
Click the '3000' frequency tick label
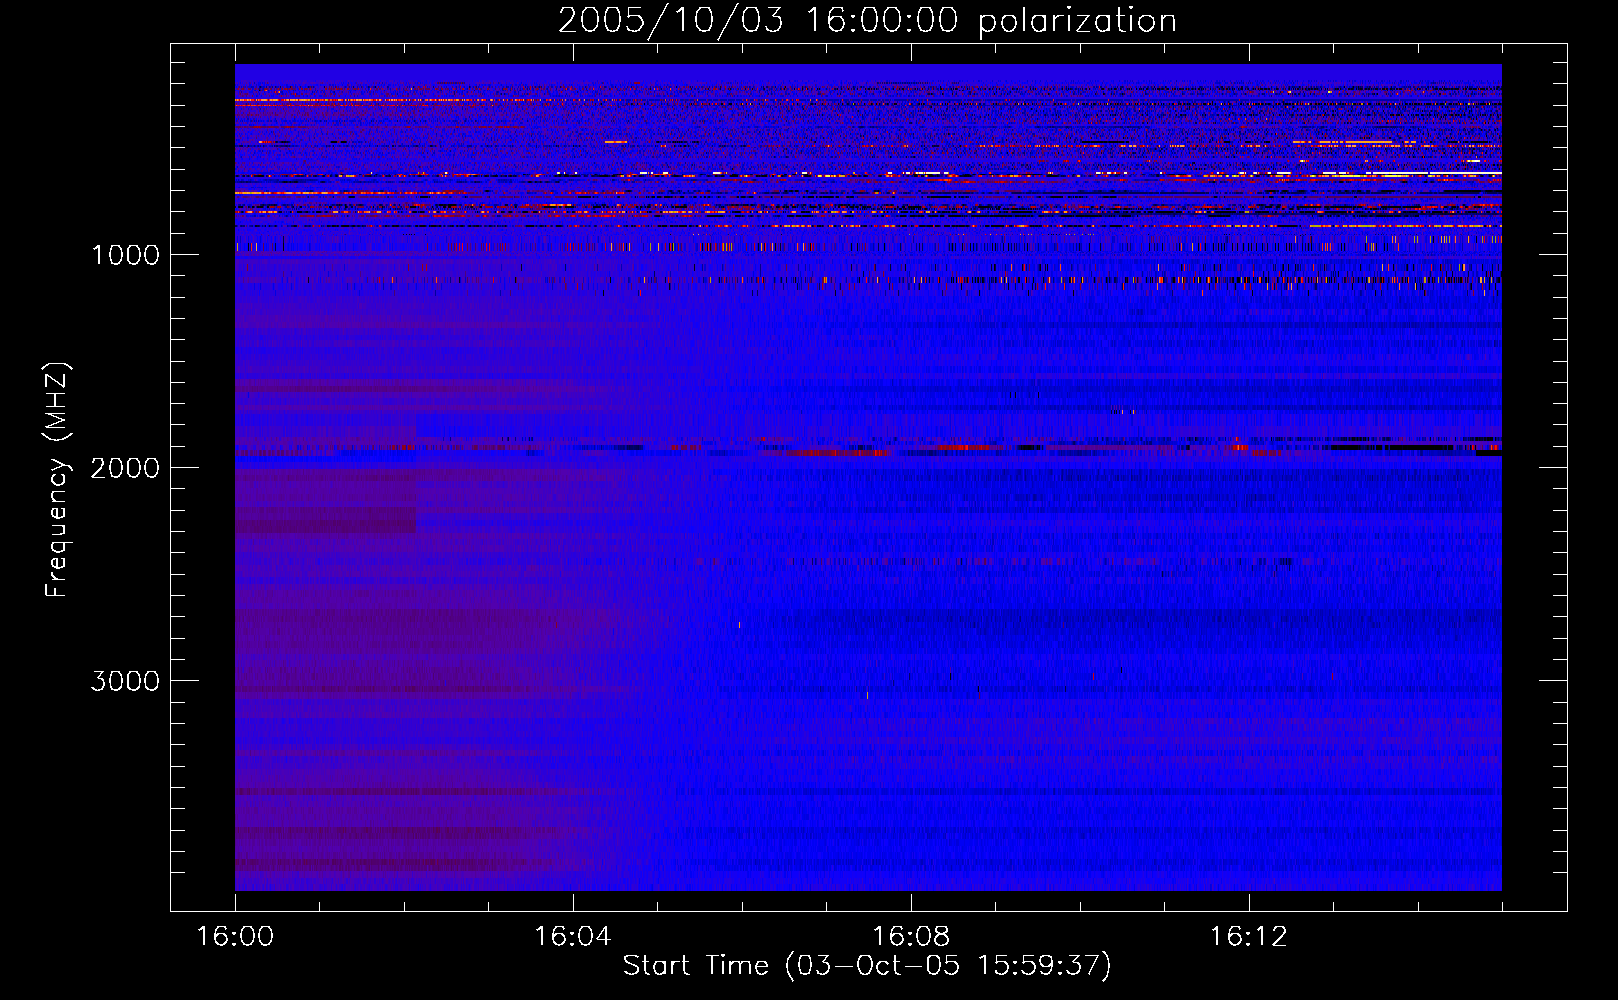pos(125,681)
